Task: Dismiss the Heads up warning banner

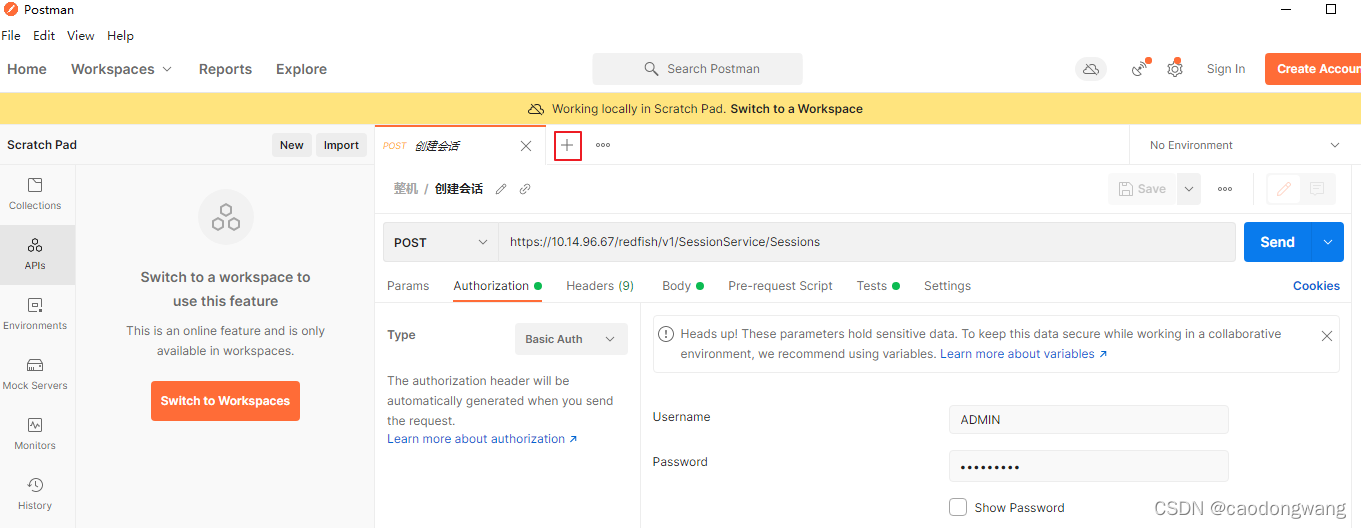Action: coord(1327,336)
